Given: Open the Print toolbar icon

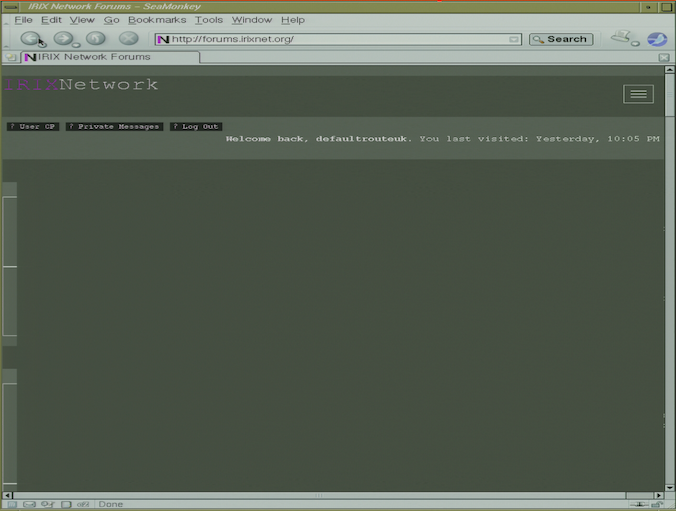Looking at the screenshot, I should (621, 37).
